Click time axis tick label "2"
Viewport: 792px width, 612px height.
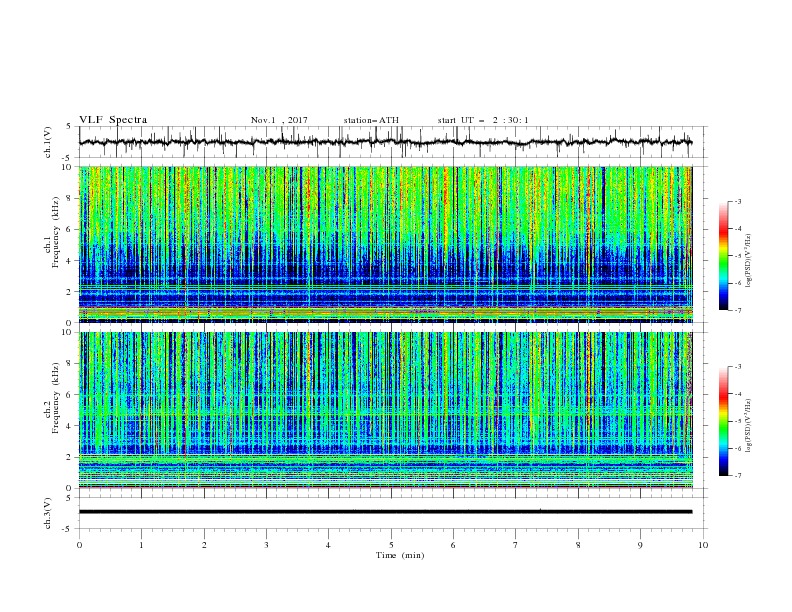point(204,545)
